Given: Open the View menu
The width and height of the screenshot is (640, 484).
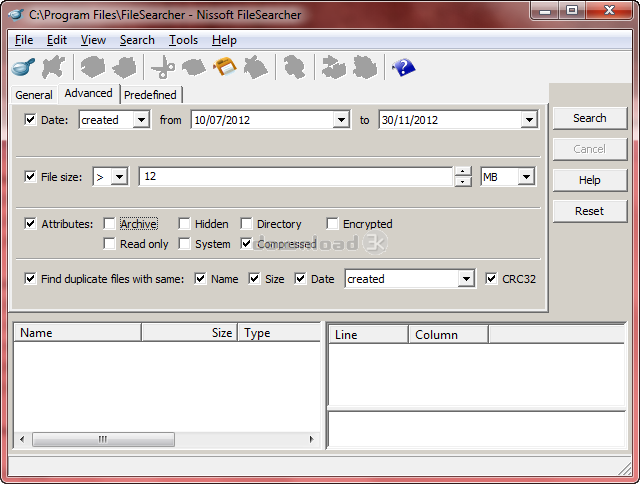Looking at the screenshot, I should 93,40.
